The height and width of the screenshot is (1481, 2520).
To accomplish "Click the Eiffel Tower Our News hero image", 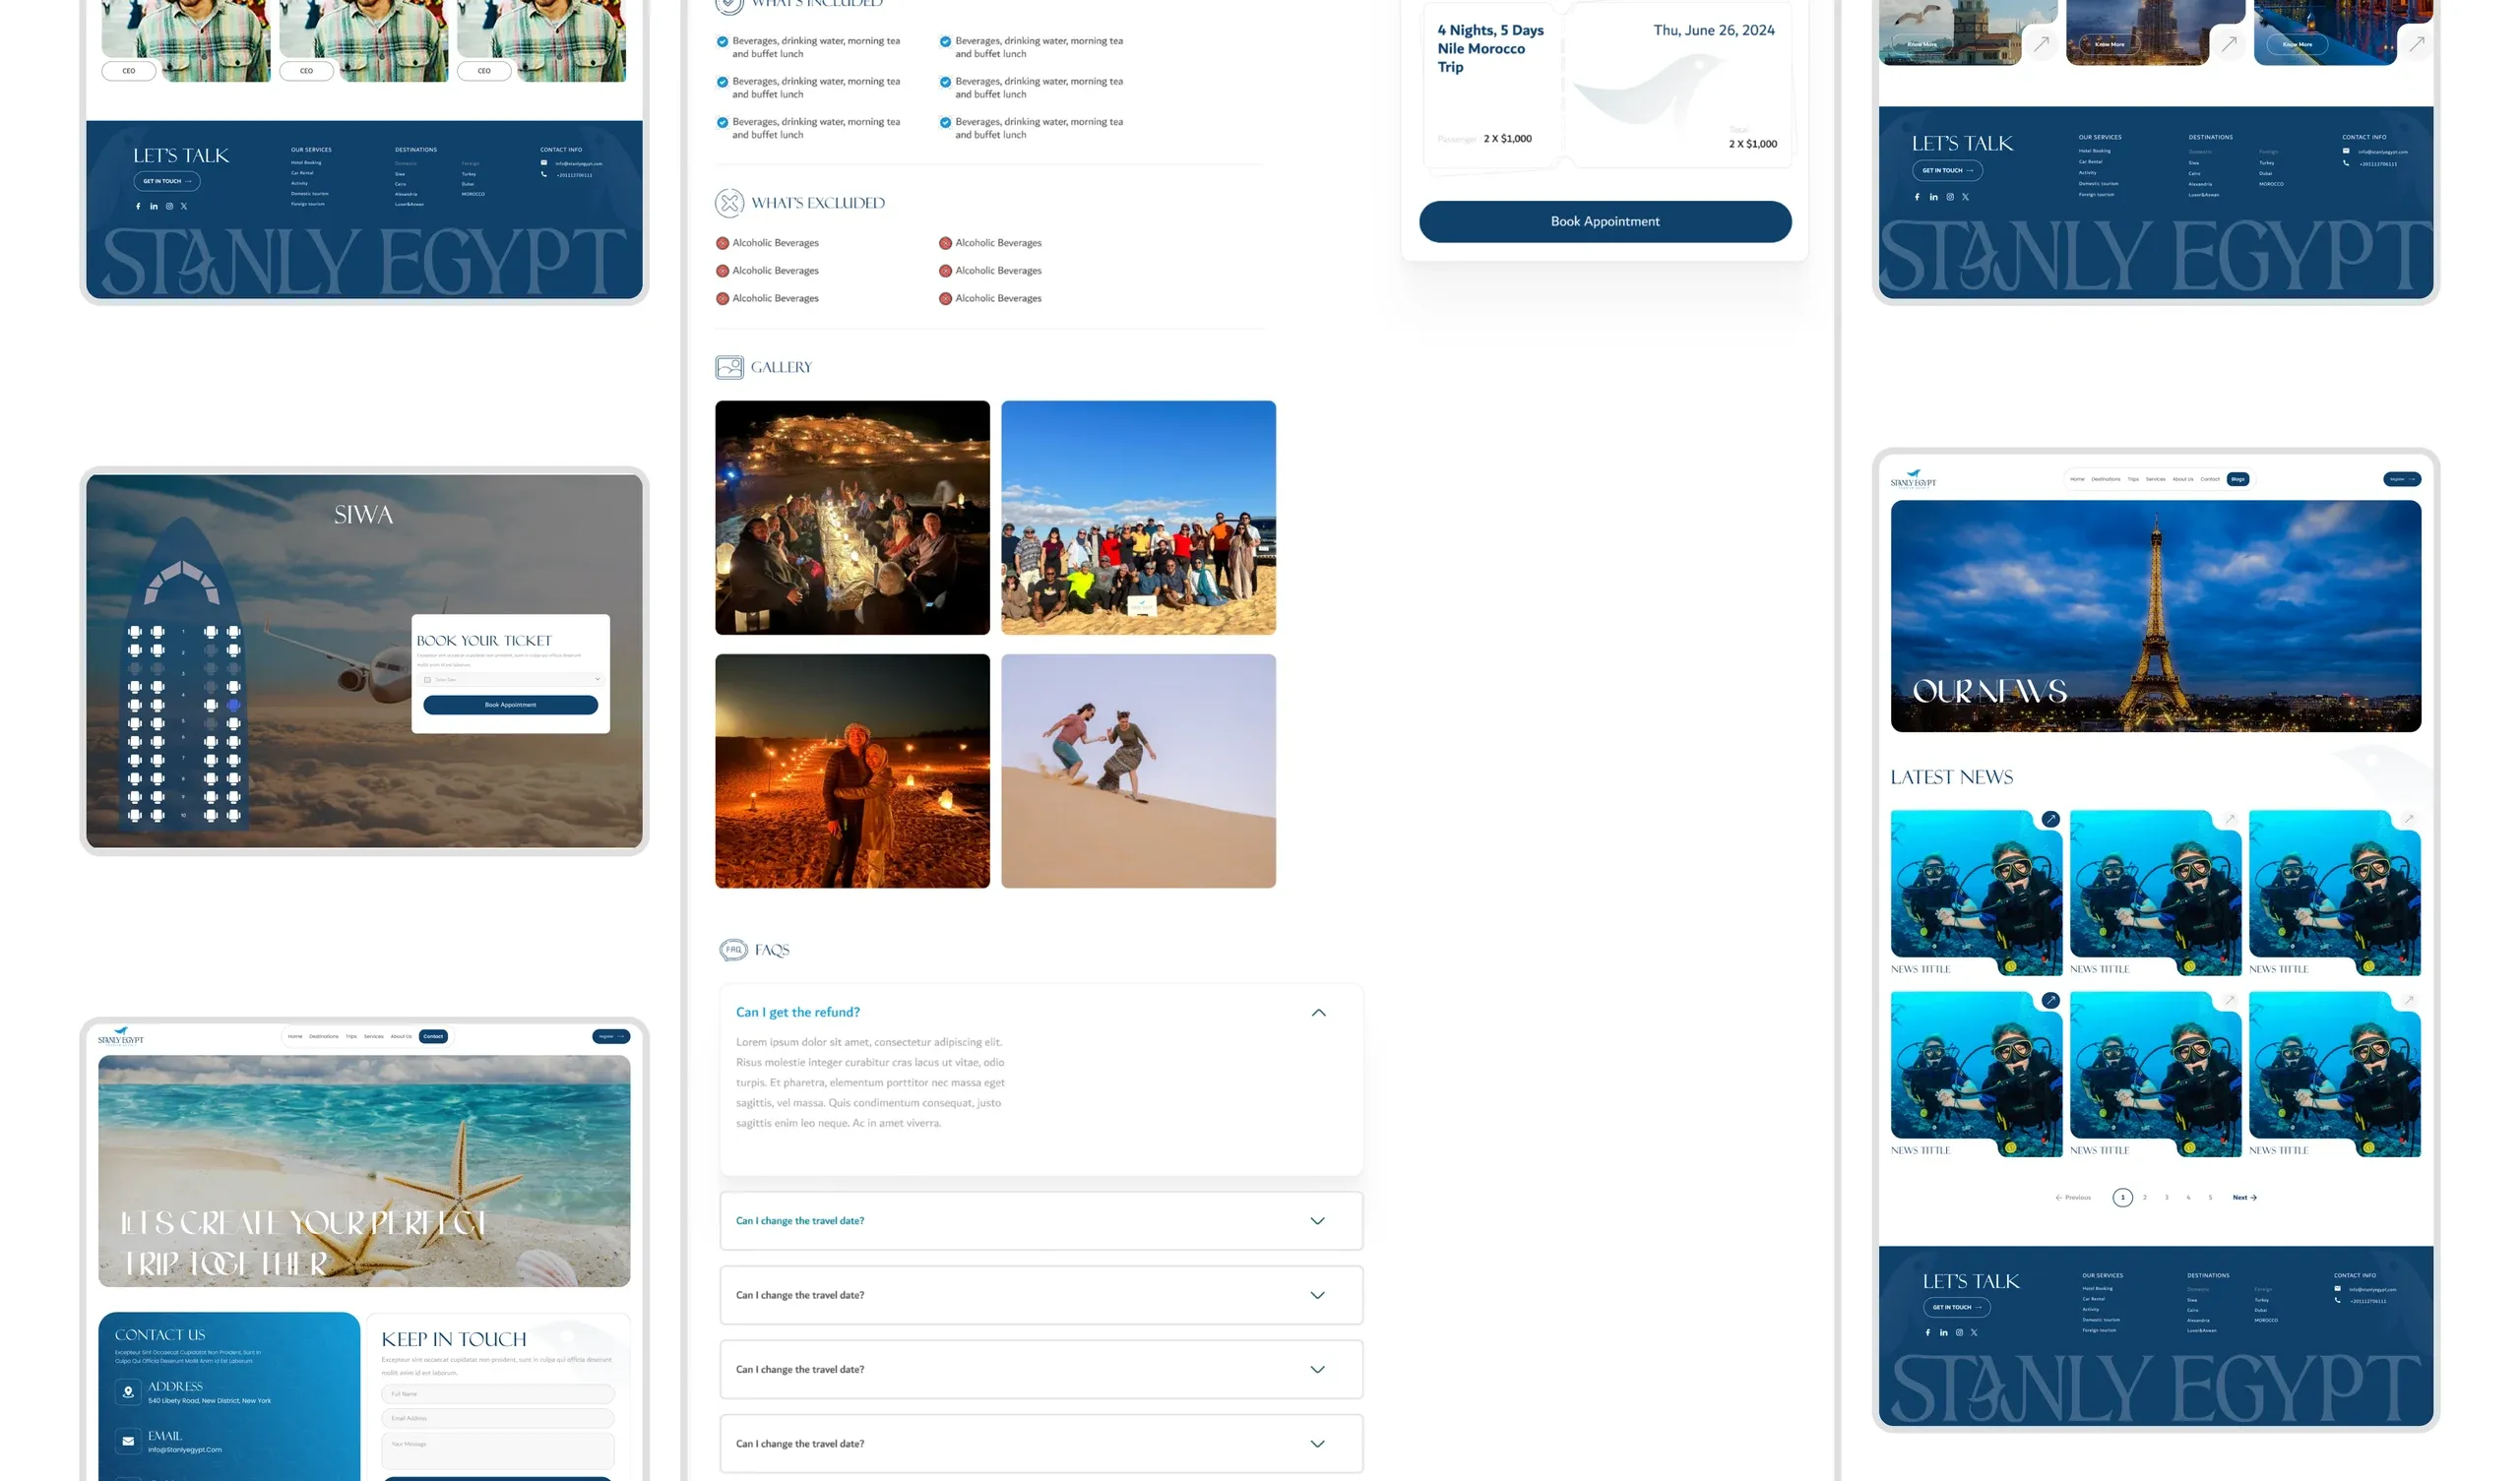I will click(x=2155, y=616).
